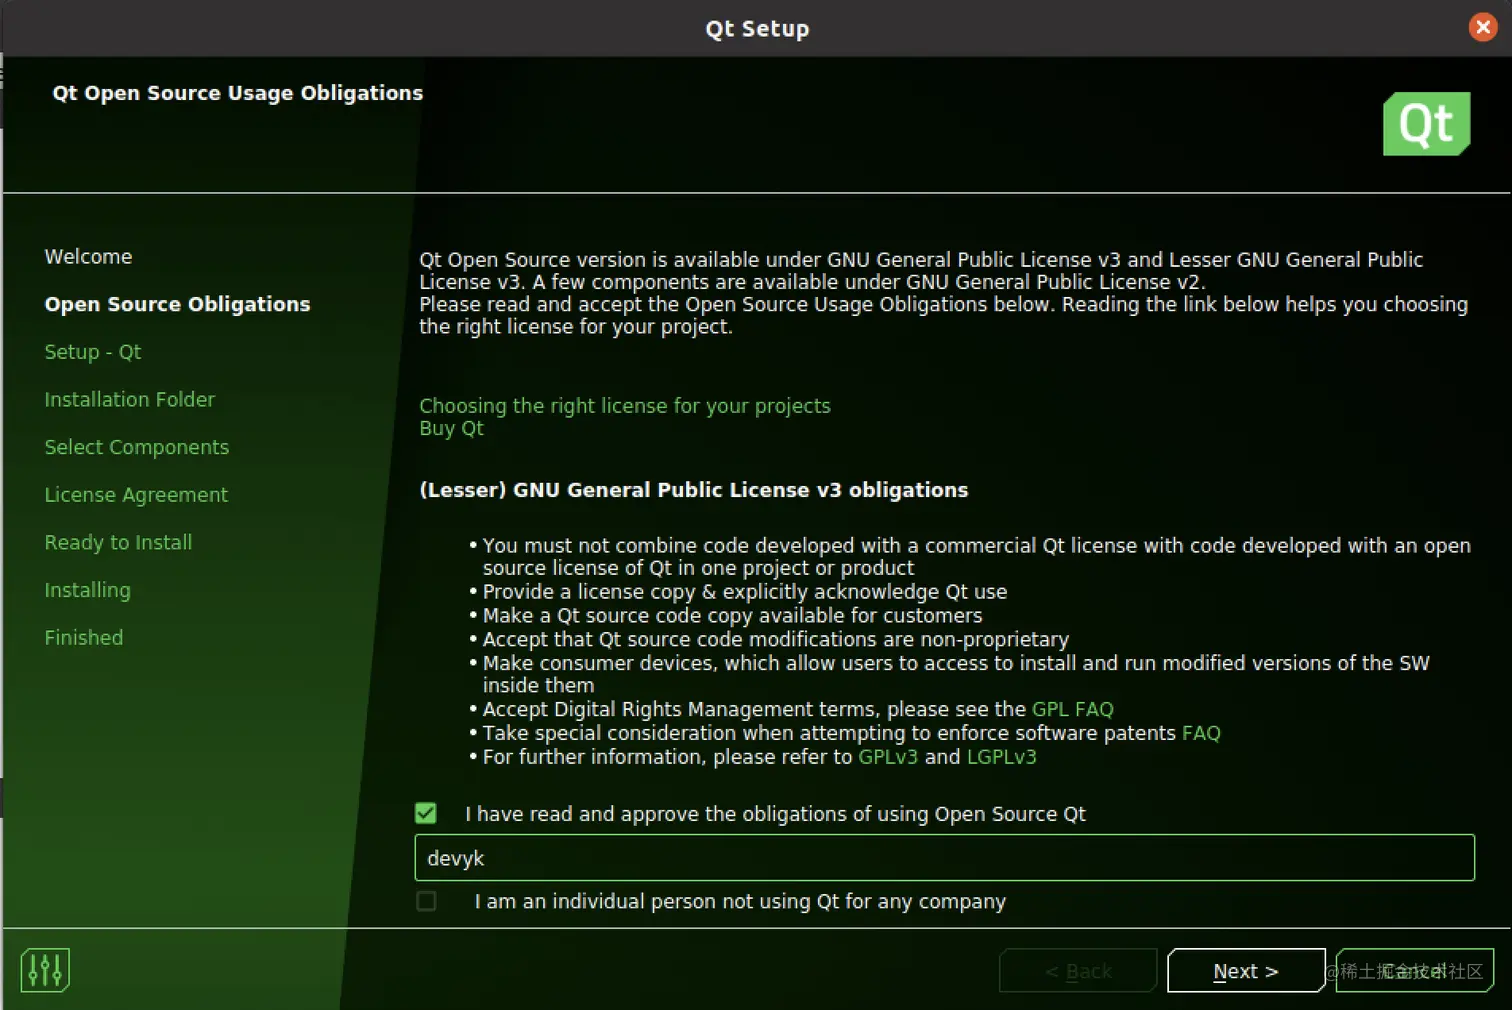Click the Make a Qt source code copy bullet
The image size is (1512, 1010).
tap(732, 616)
